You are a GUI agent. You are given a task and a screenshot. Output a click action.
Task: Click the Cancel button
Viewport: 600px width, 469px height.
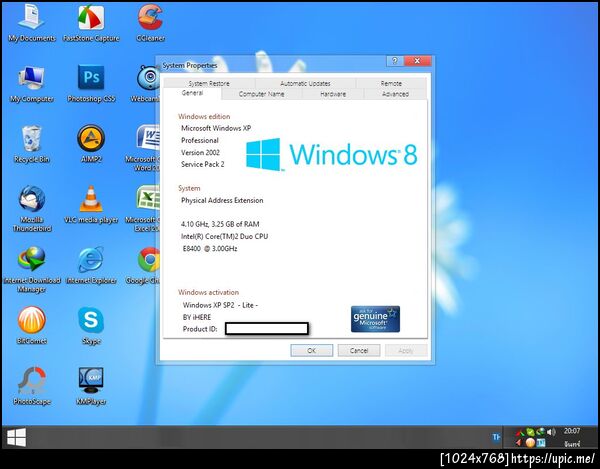coord(359,350)
